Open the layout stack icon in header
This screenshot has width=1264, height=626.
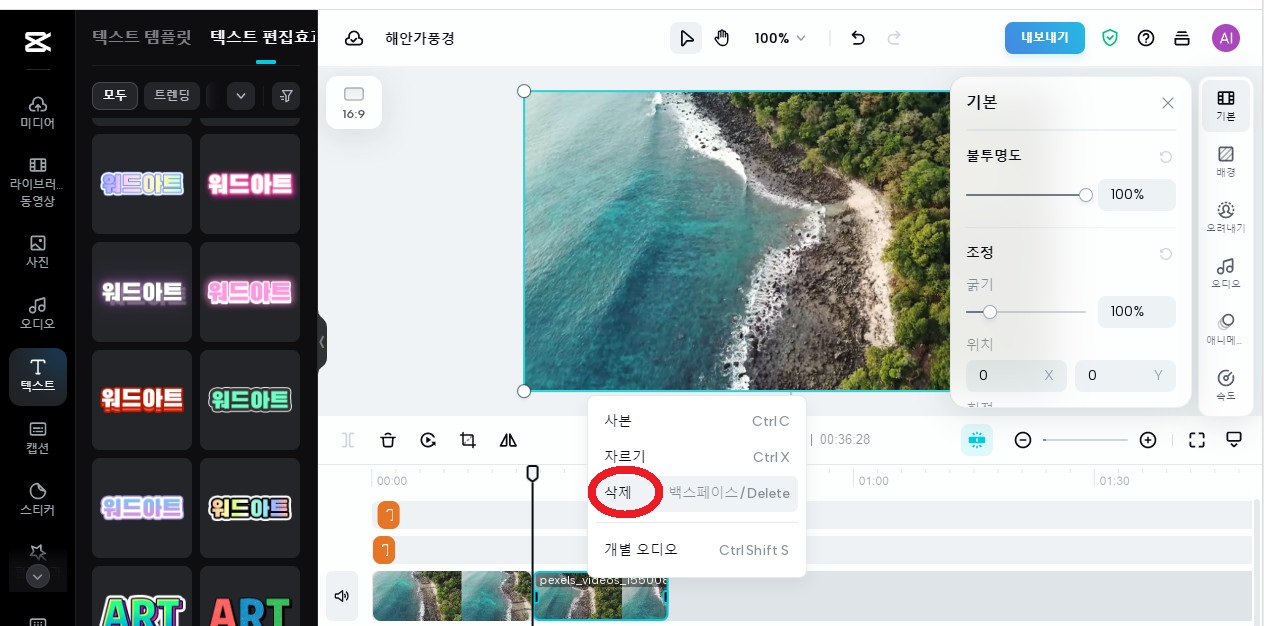tap(1182, 38)
